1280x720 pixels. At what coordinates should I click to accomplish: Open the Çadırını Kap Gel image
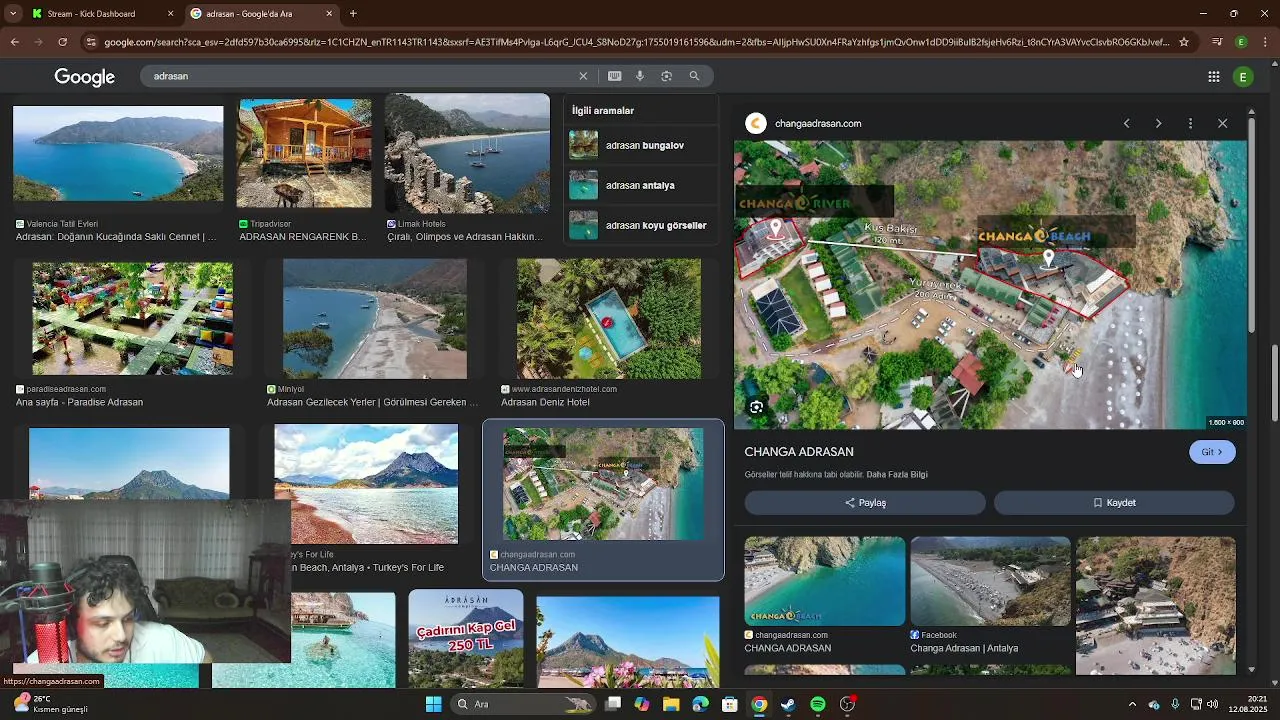click(x=465, y=637)
